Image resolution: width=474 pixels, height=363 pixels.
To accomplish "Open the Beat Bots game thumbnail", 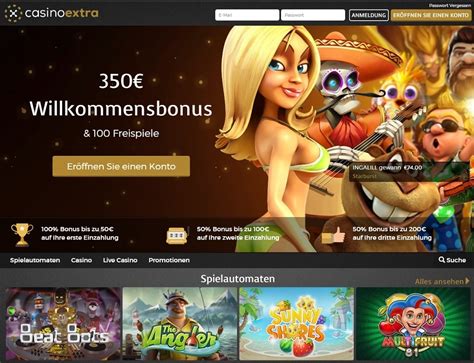I will 63,324.
